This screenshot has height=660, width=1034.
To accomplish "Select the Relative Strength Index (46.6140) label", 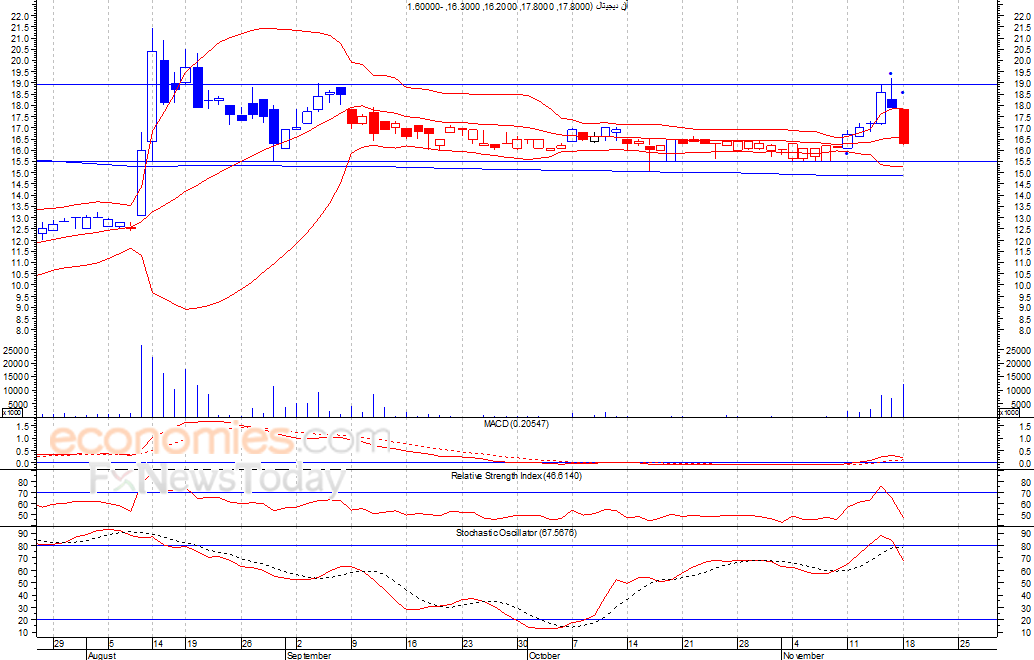I will [x=516, y=475].
